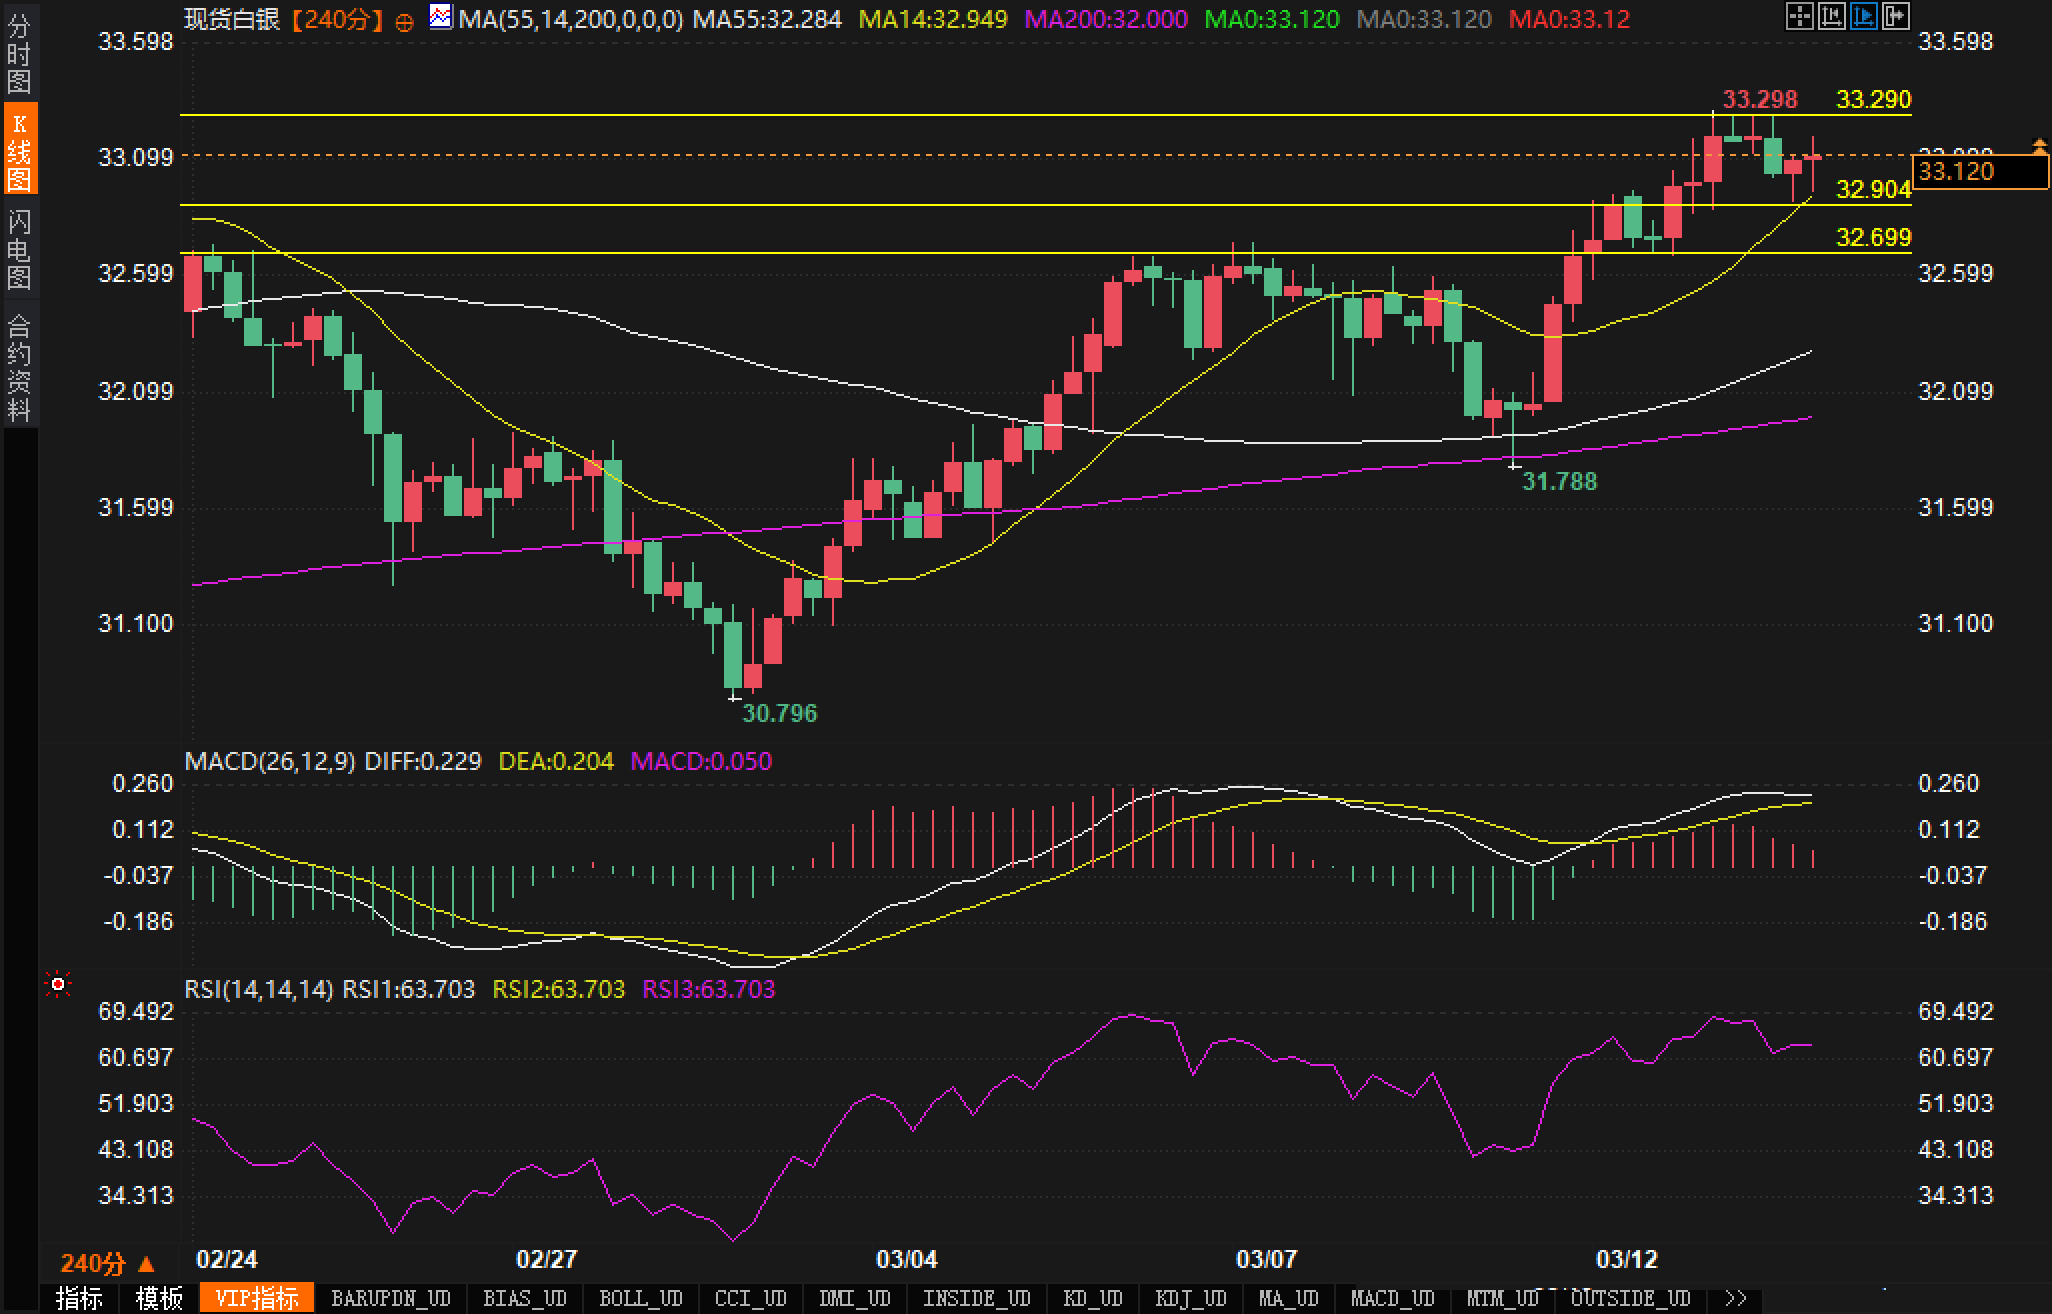Image resolution: width=2052 pixels, height=1314 pixels.
Task: Click the axis interval measure icon
Action: pos(1831,17)
